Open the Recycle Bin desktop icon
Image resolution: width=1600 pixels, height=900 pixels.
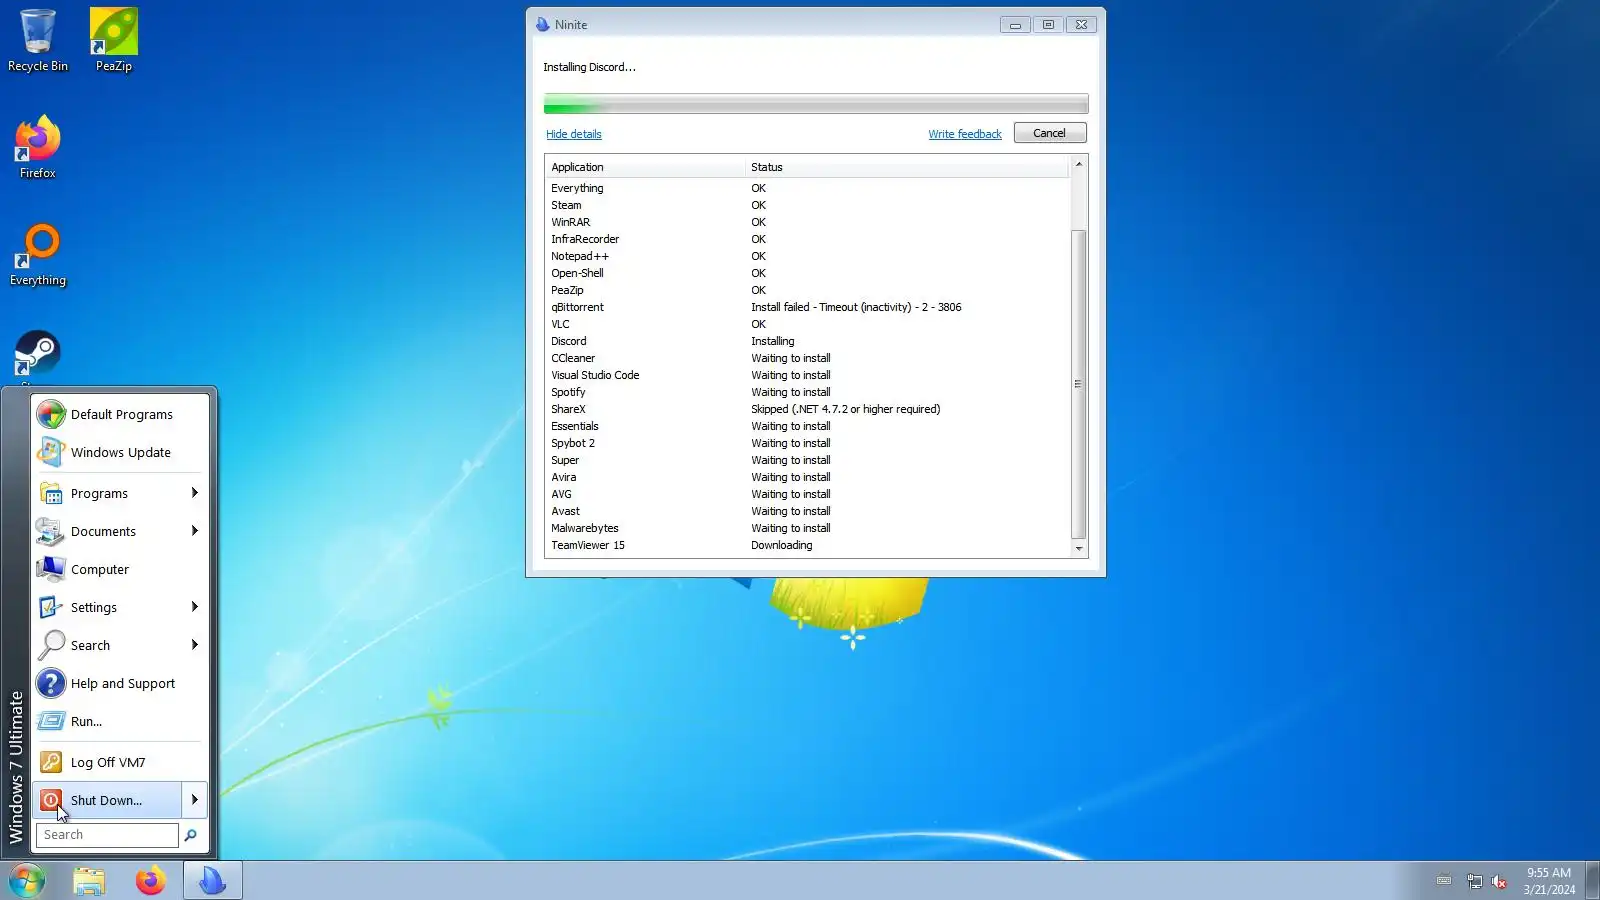click(38, 40)
